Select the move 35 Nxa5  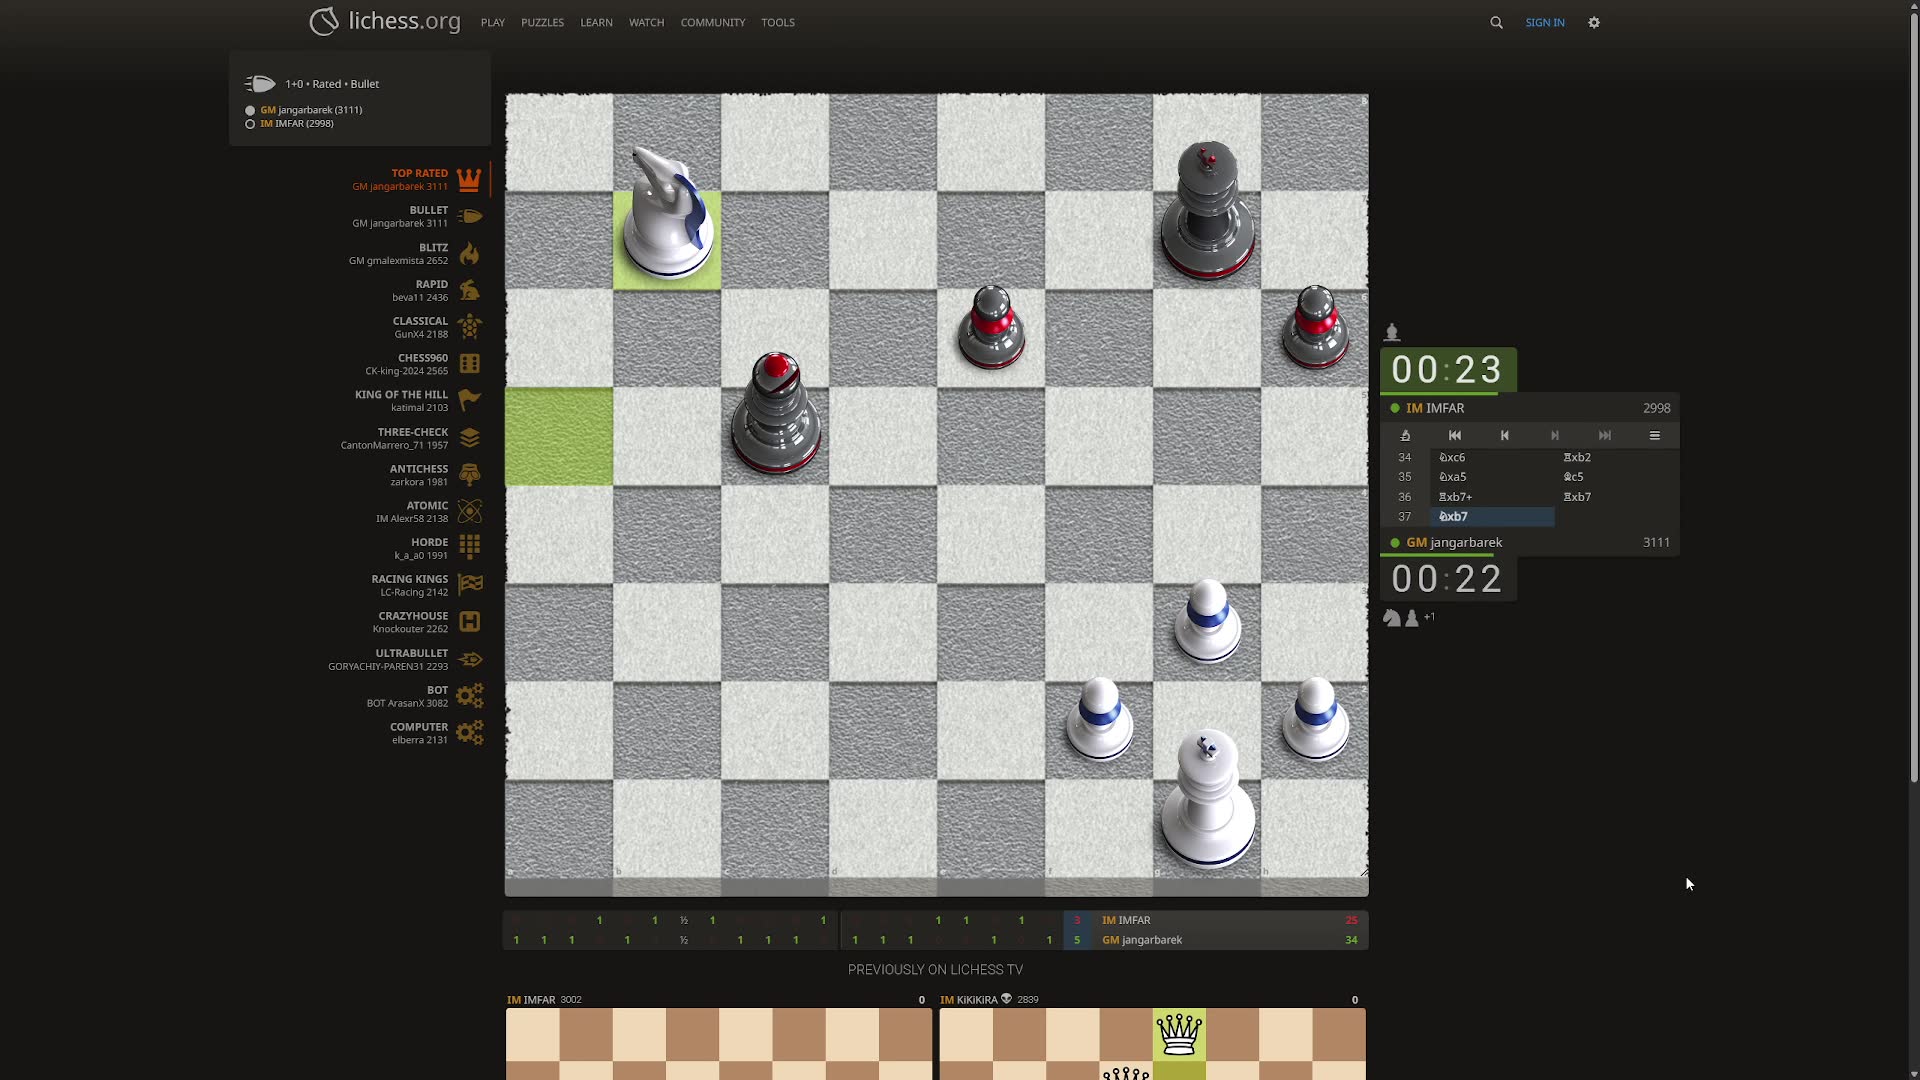pyautogui.click(x=1453, y=477)
